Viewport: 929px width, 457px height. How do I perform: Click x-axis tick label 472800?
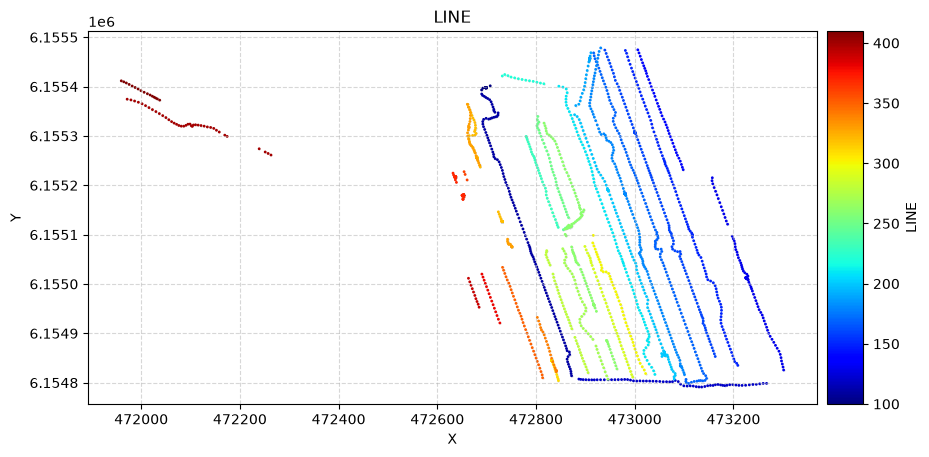coord(536,419)
